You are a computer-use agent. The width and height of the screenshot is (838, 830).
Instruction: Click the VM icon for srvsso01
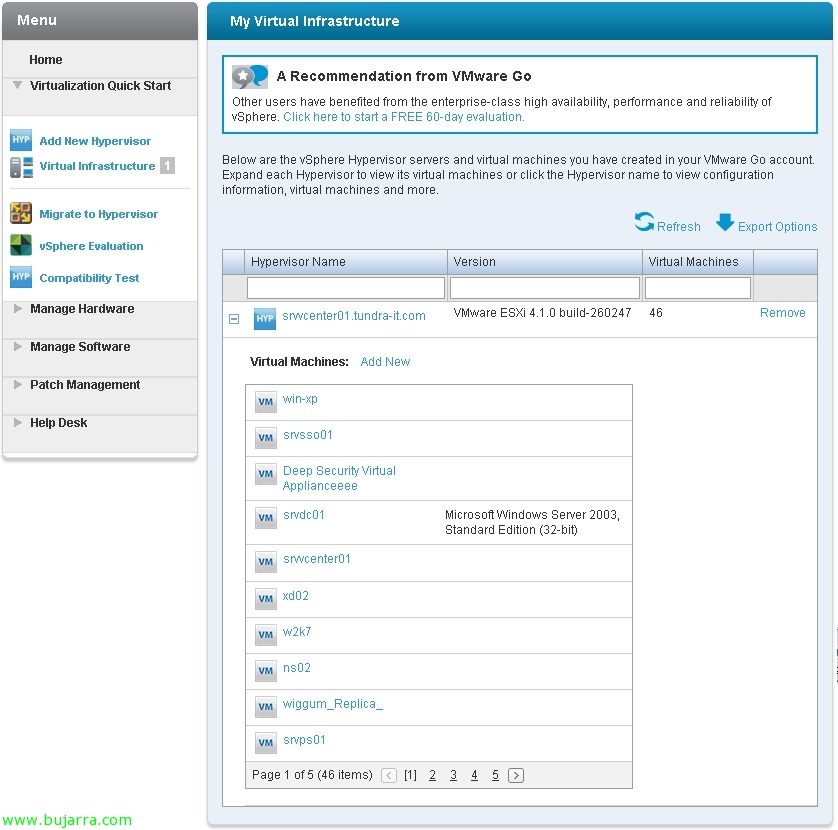click(266, 438)
